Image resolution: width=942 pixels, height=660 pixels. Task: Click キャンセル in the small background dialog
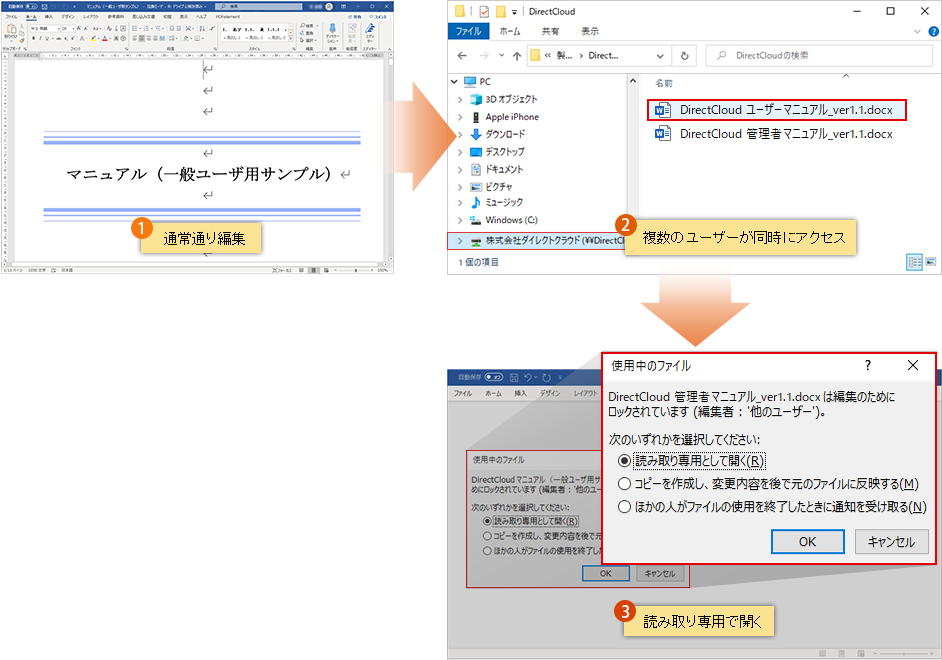coord(660,574)
